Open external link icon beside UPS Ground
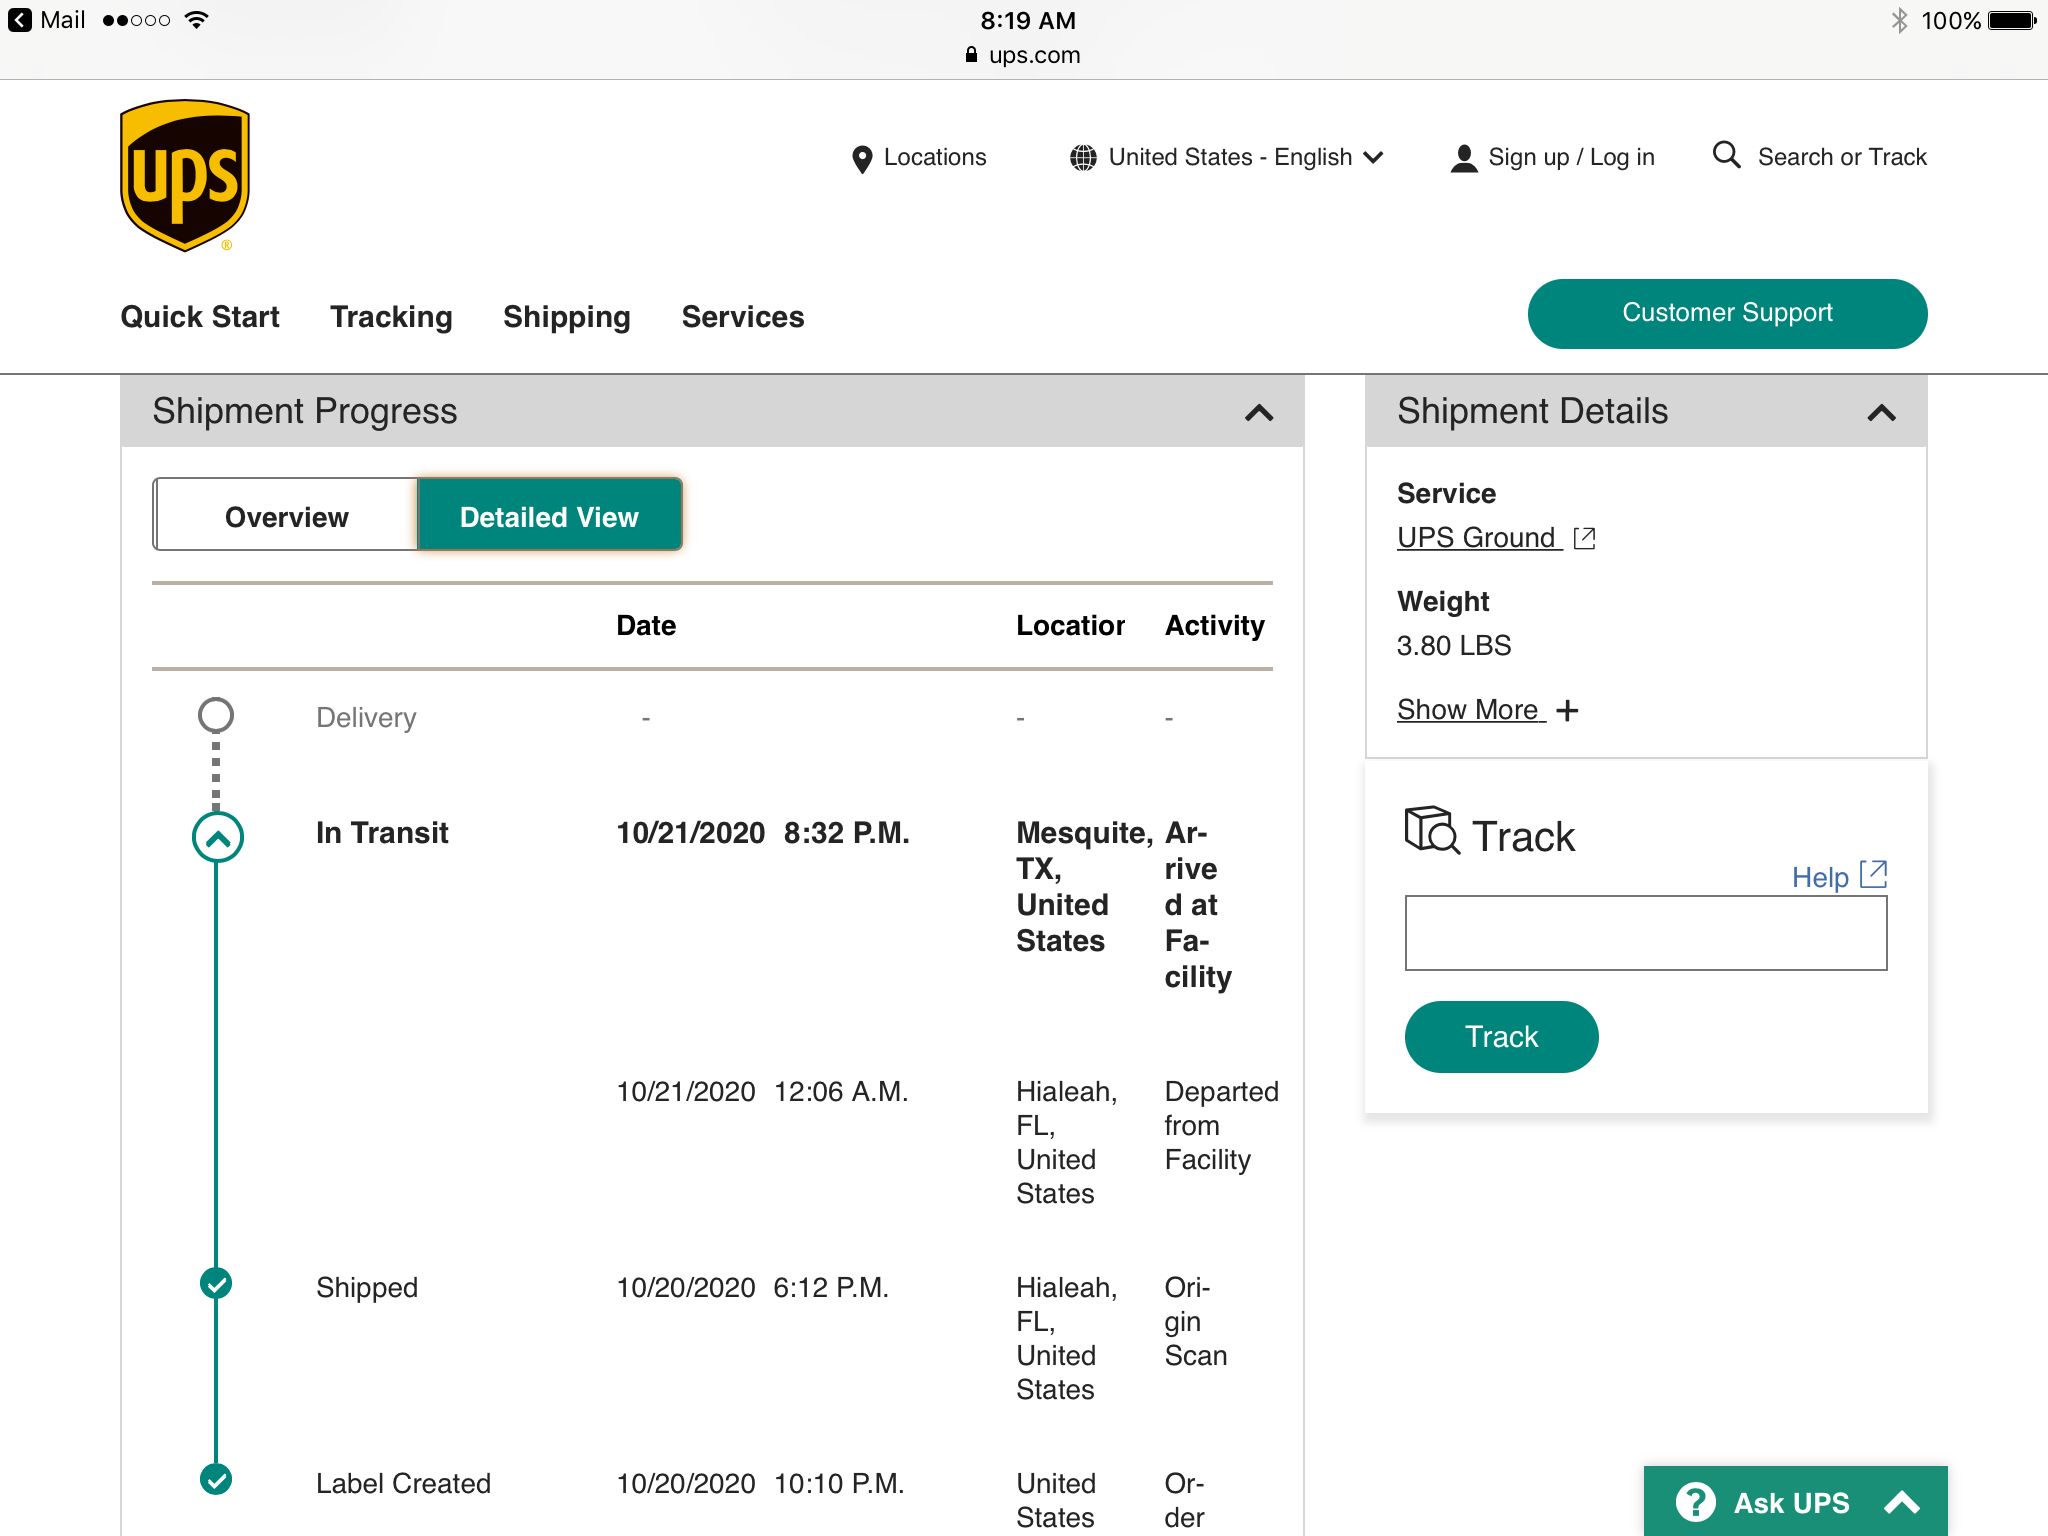 pyautogui.click(x=1584, y=538)
